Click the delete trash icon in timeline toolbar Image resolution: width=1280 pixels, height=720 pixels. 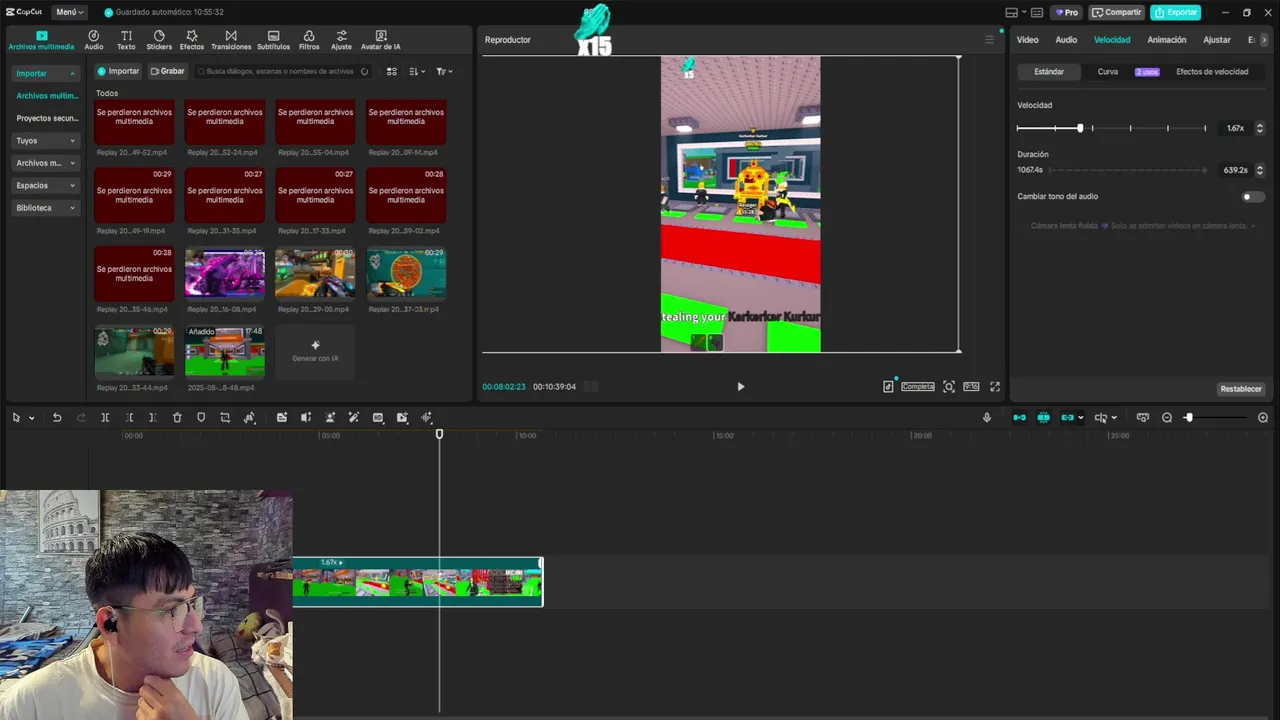pyautogui.click(x=177, y=417)
